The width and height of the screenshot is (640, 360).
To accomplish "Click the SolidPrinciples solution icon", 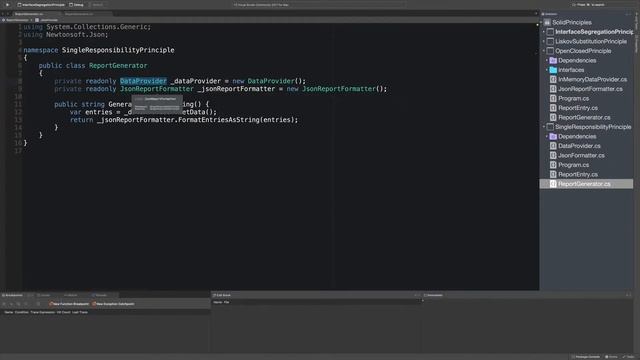I will click(x=547, y=22).
